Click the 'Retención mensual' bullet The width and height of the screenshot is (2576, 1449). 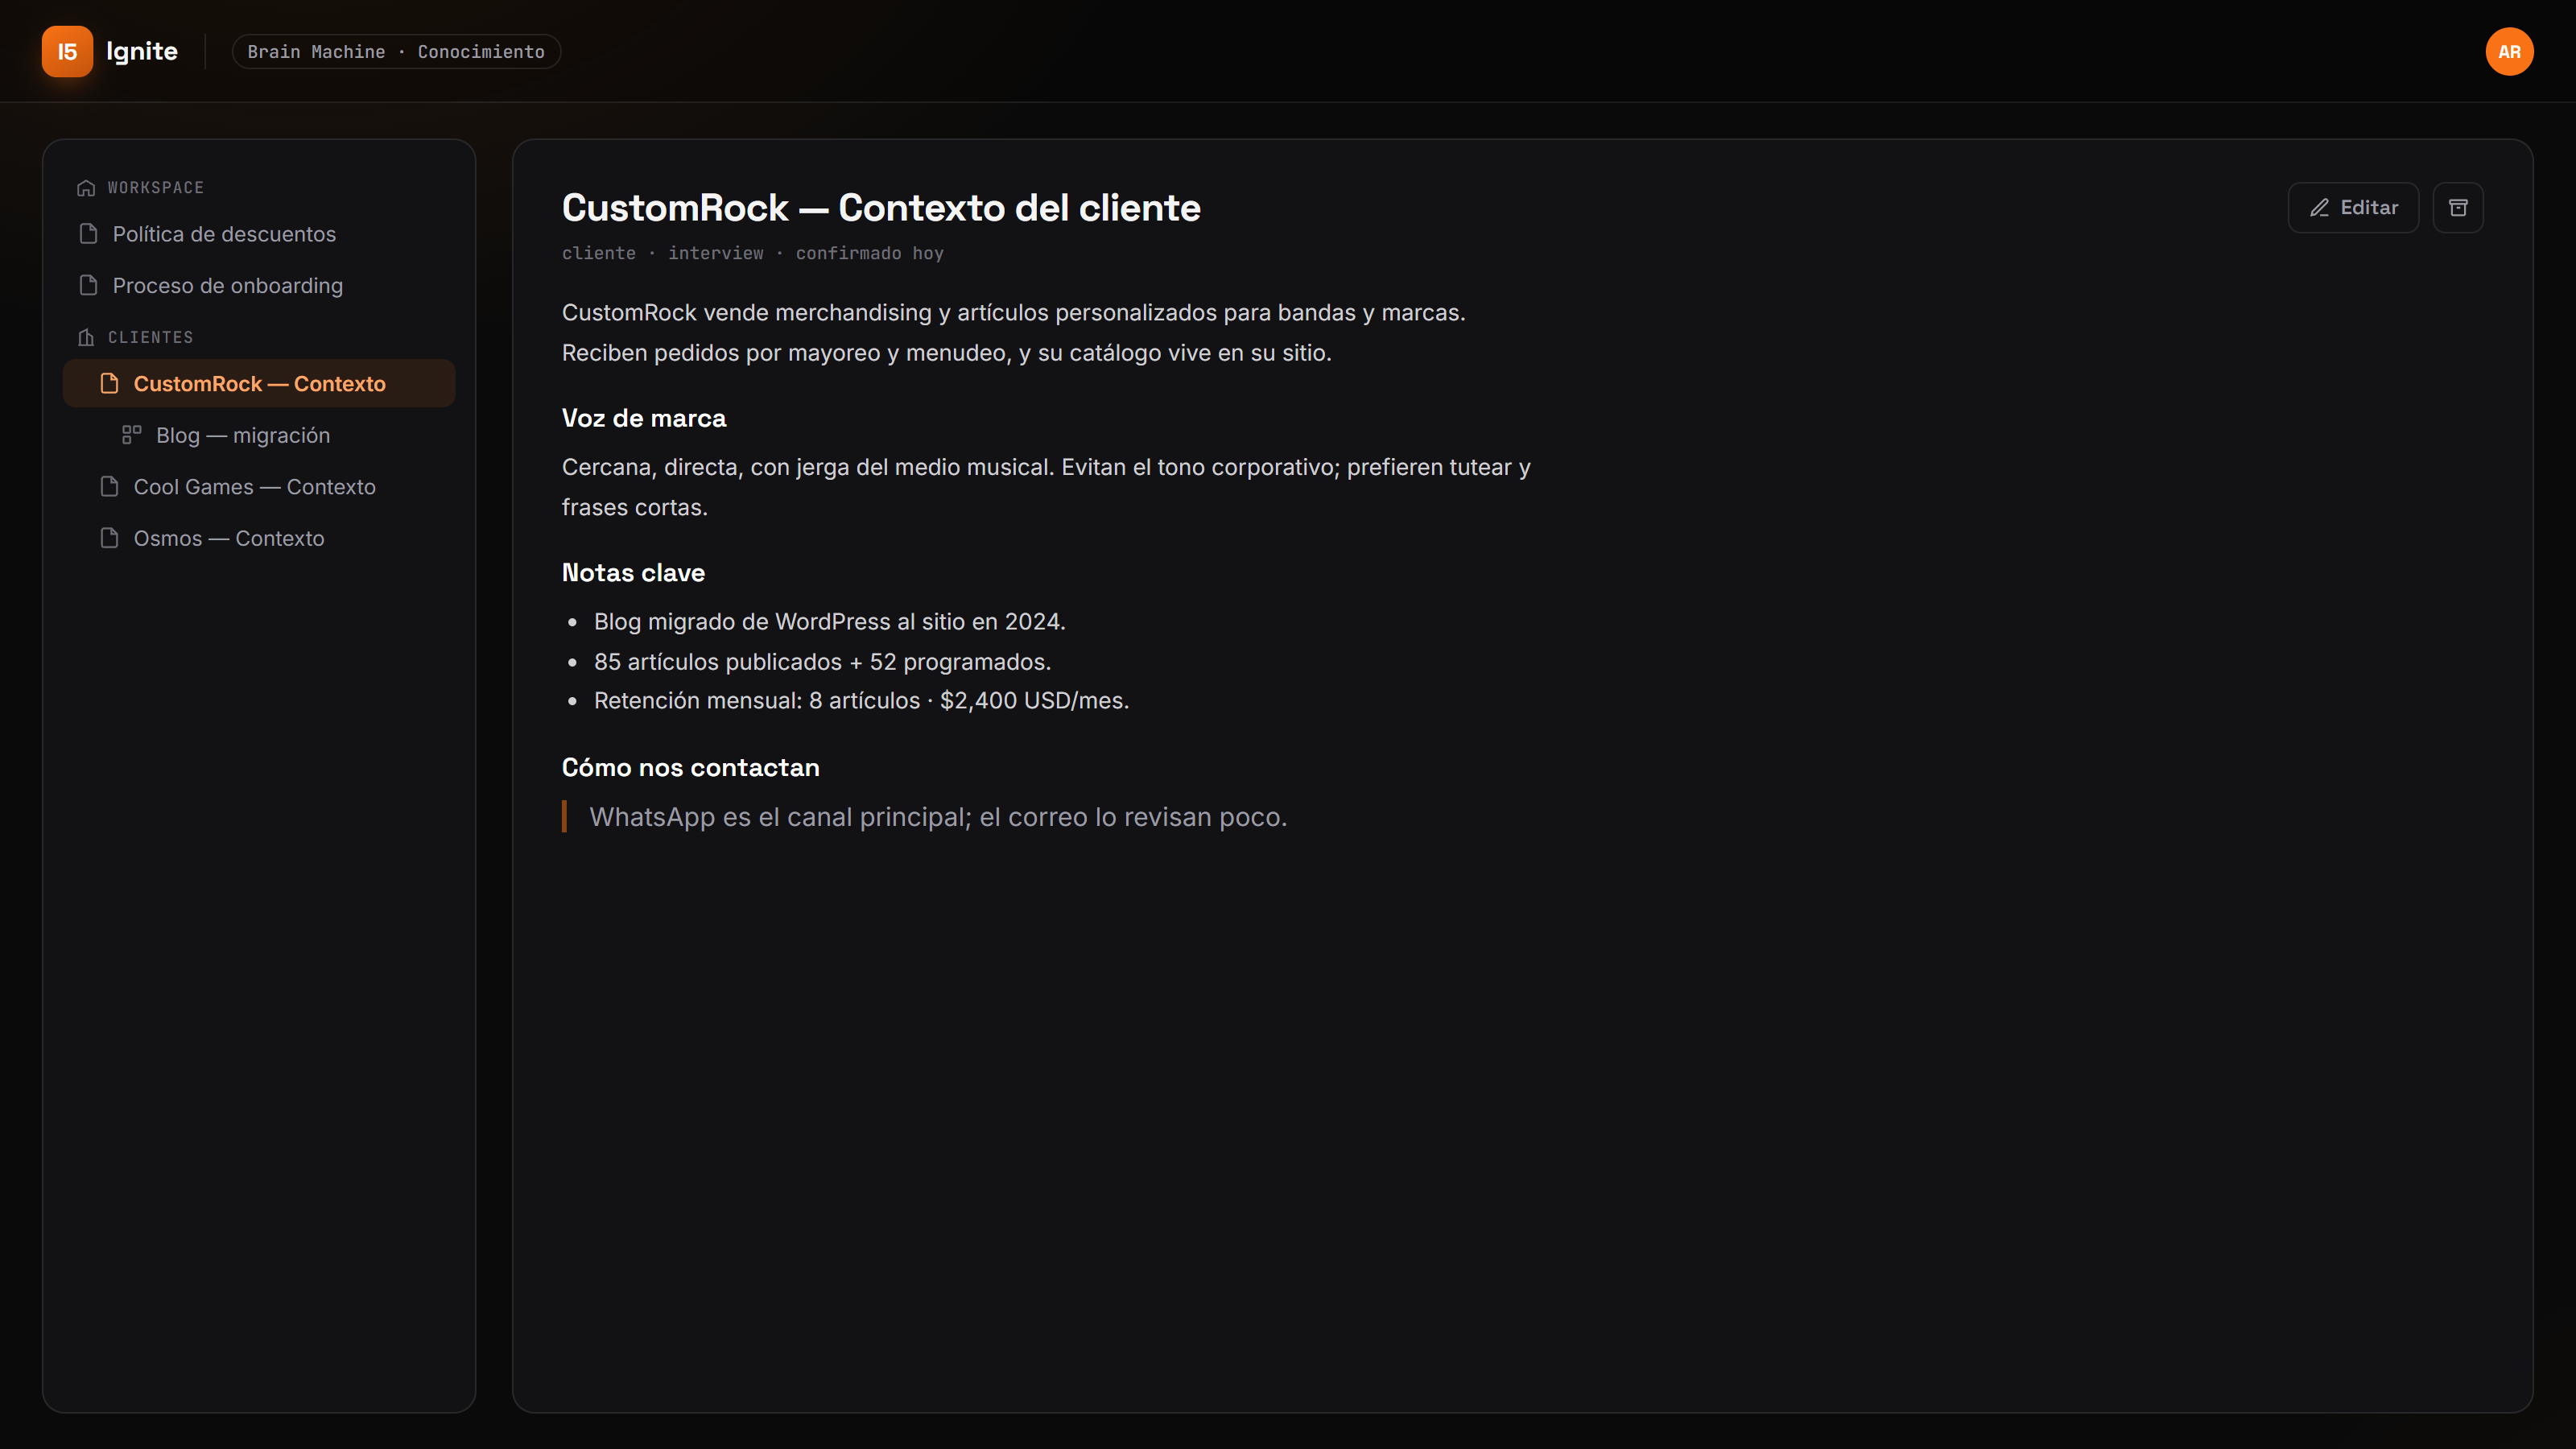(x=861, y=700)
